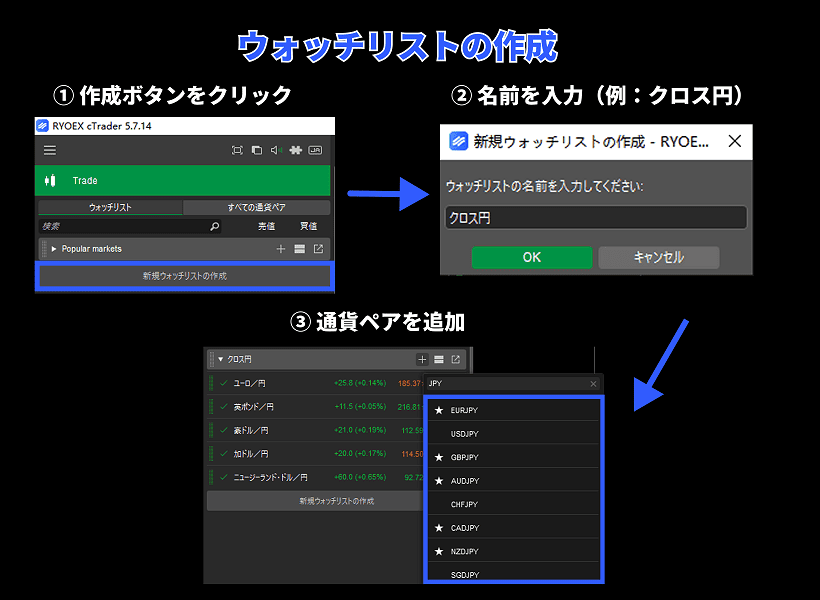Switch to the すべての通貨ペア tab
Image resolution: width=820 pixels, height=600 pixels.
tap(257, 208)
